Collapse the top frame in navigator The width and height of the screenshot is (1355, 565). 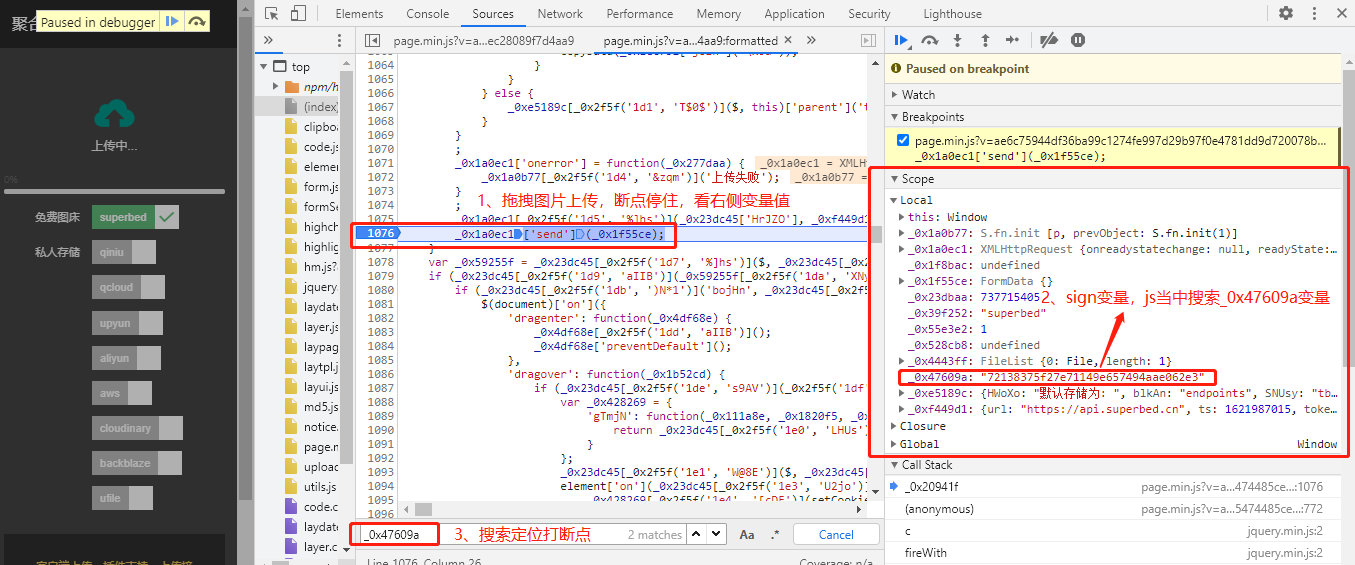pyautogui.click(x=265, y=67)
